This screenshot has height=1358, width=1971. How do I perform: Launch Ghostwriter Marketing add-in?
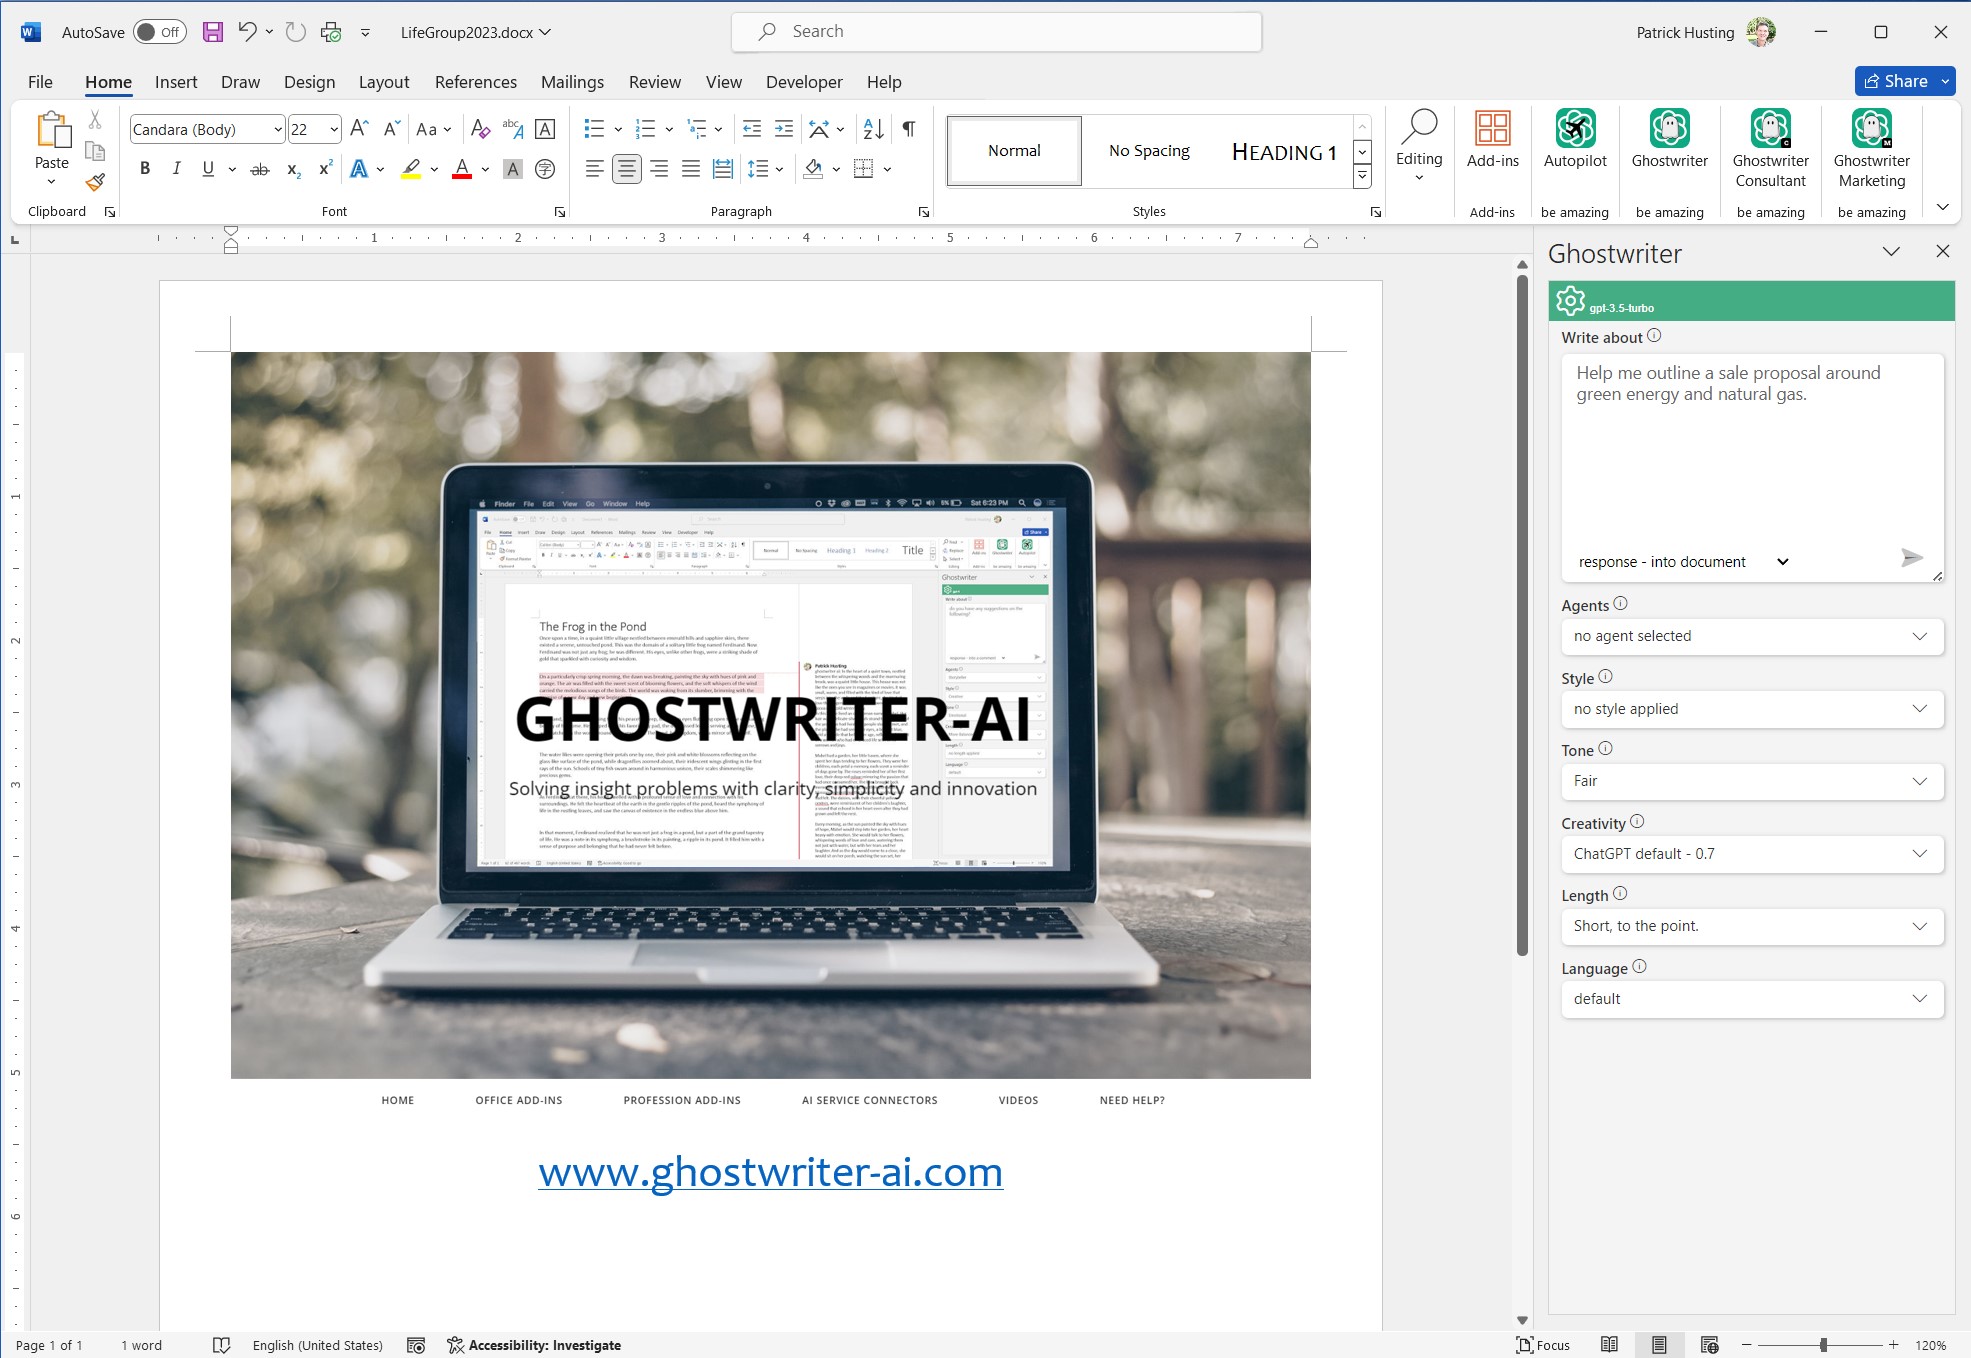pyautogui.click(x=1871, y=130)
